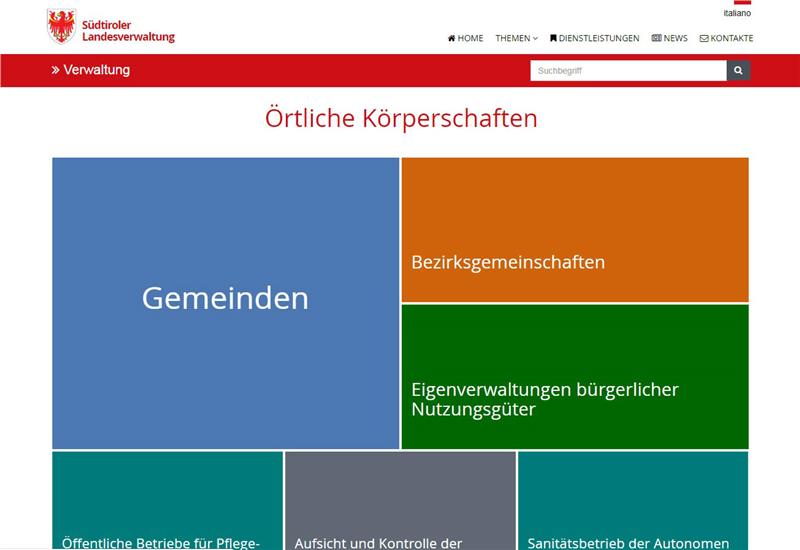Open the Sanitätsbetrieb der Autonomen tile
Image resolution: width=800 pixels, height=550 pixels.
click(633, 500)
